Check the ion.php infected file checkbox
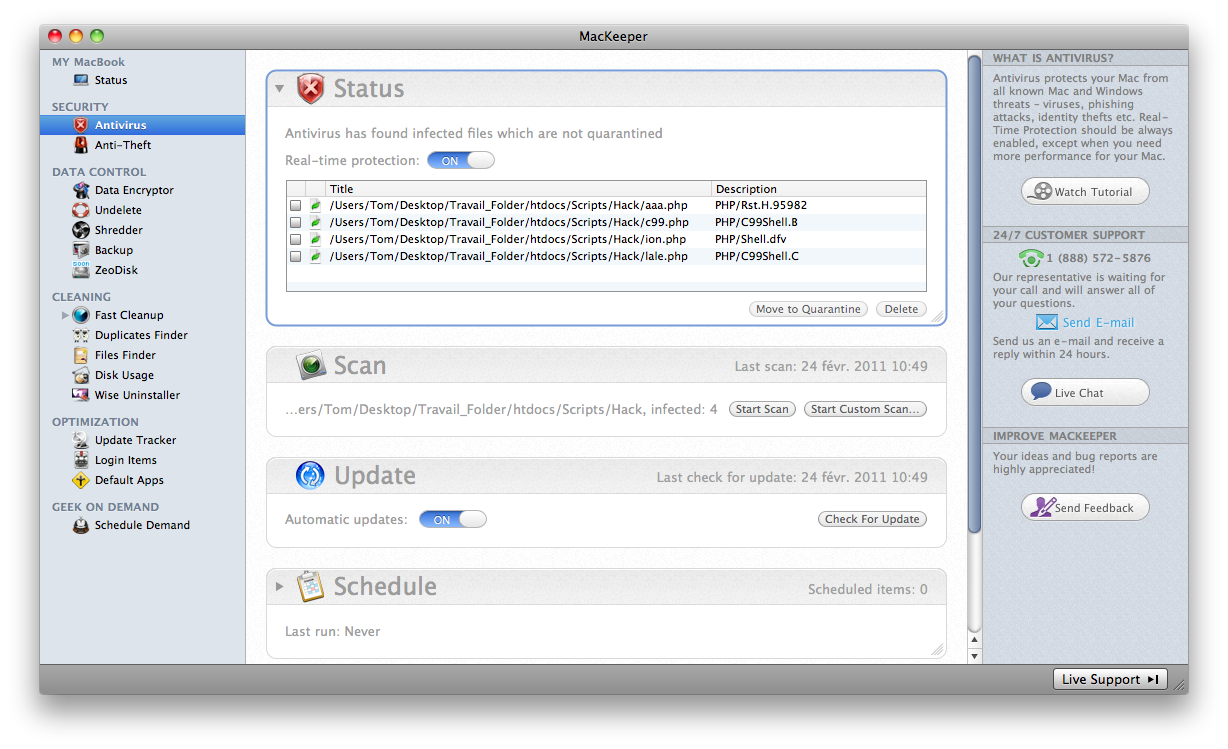 tap(296, 239)
